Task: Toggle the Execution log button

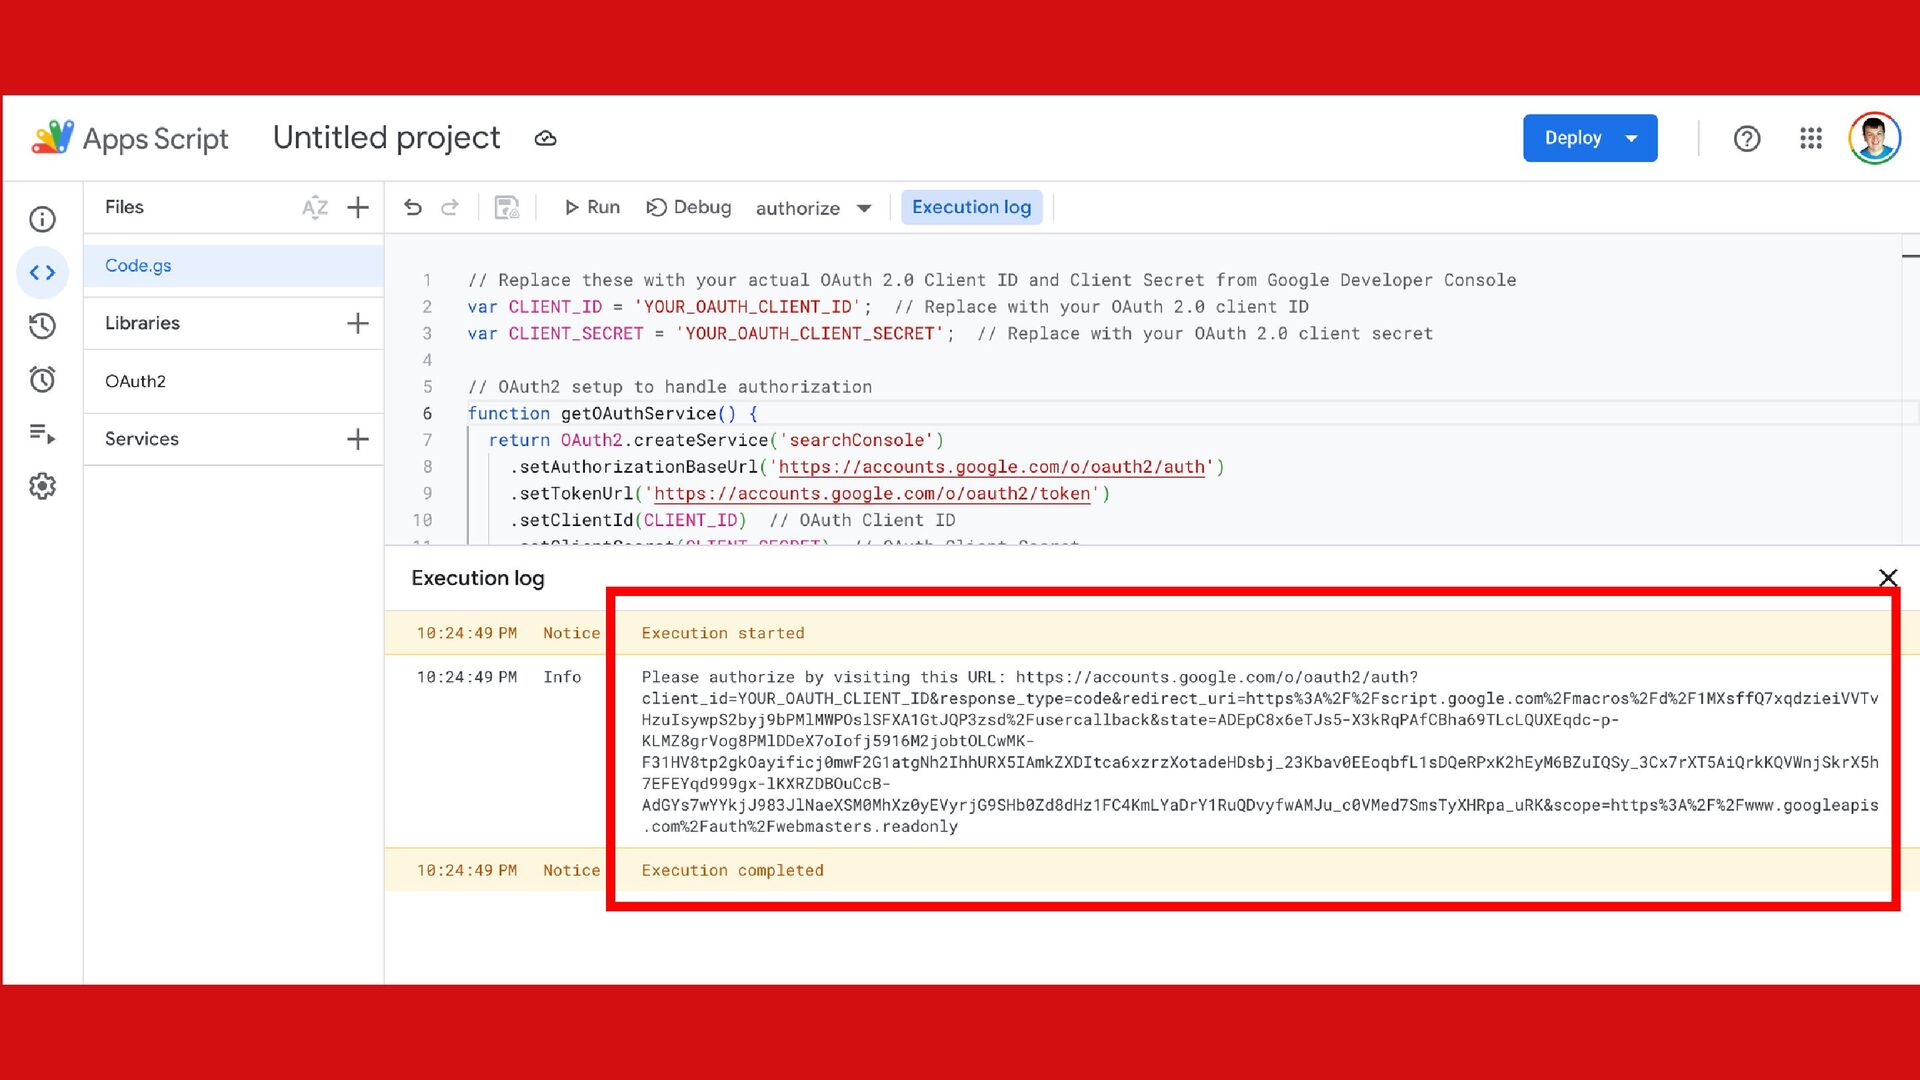Action: (x=971, y=207)
